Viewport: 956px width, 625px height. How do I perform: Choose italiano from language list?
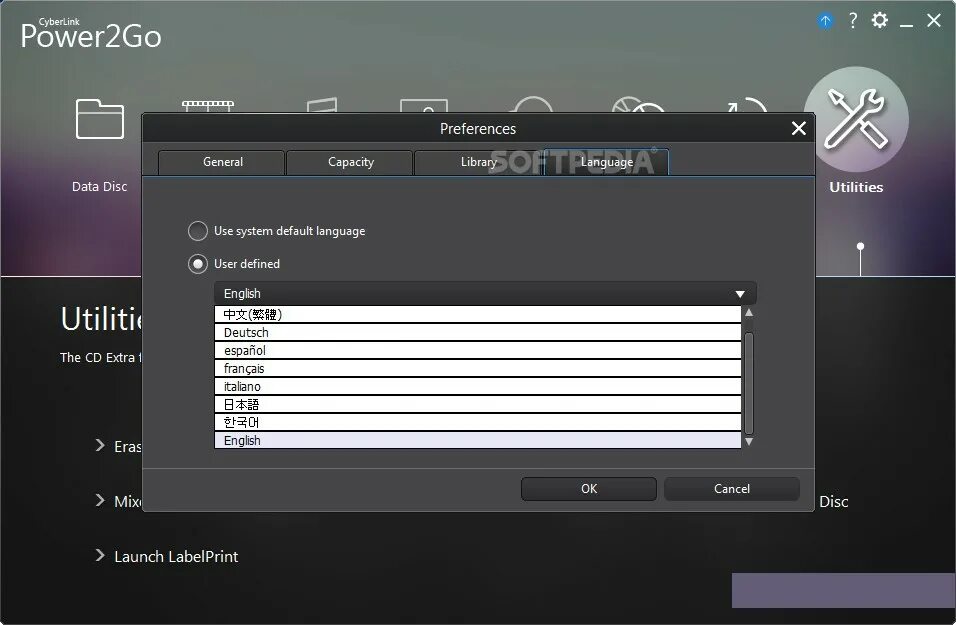coord(477,387)
